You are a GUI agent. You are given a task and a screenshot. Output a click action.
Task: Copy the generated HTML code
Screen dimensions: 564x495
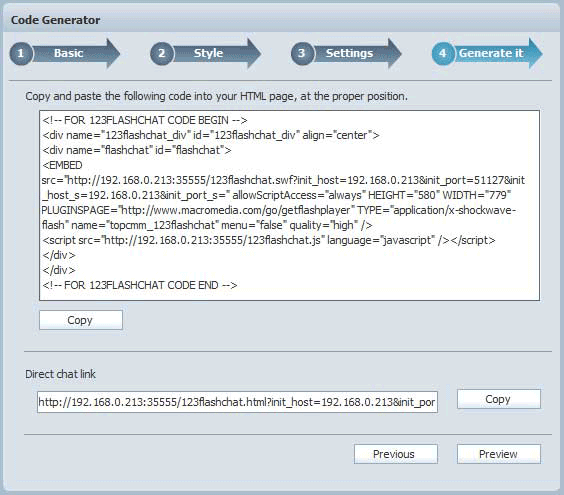pyautogui.click(x=81, y=320)
